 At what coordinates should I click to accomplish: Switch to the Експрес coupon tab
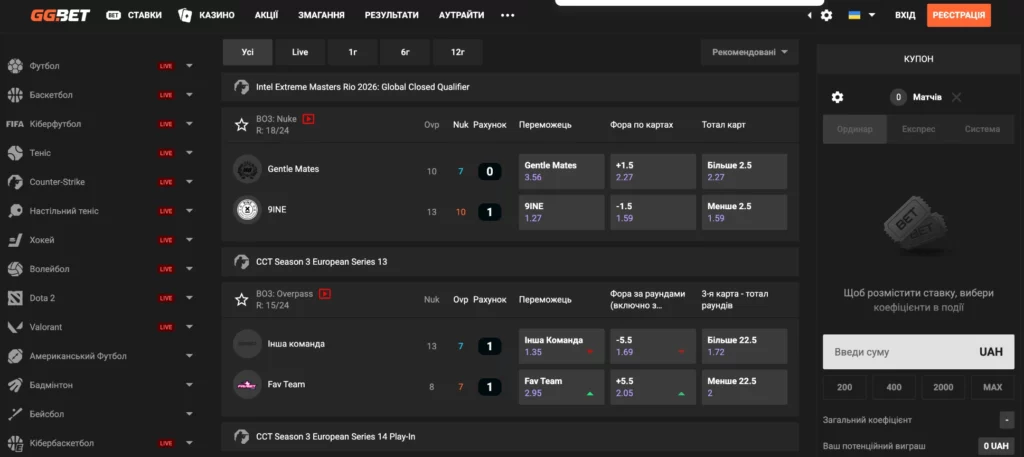[918, 129]
